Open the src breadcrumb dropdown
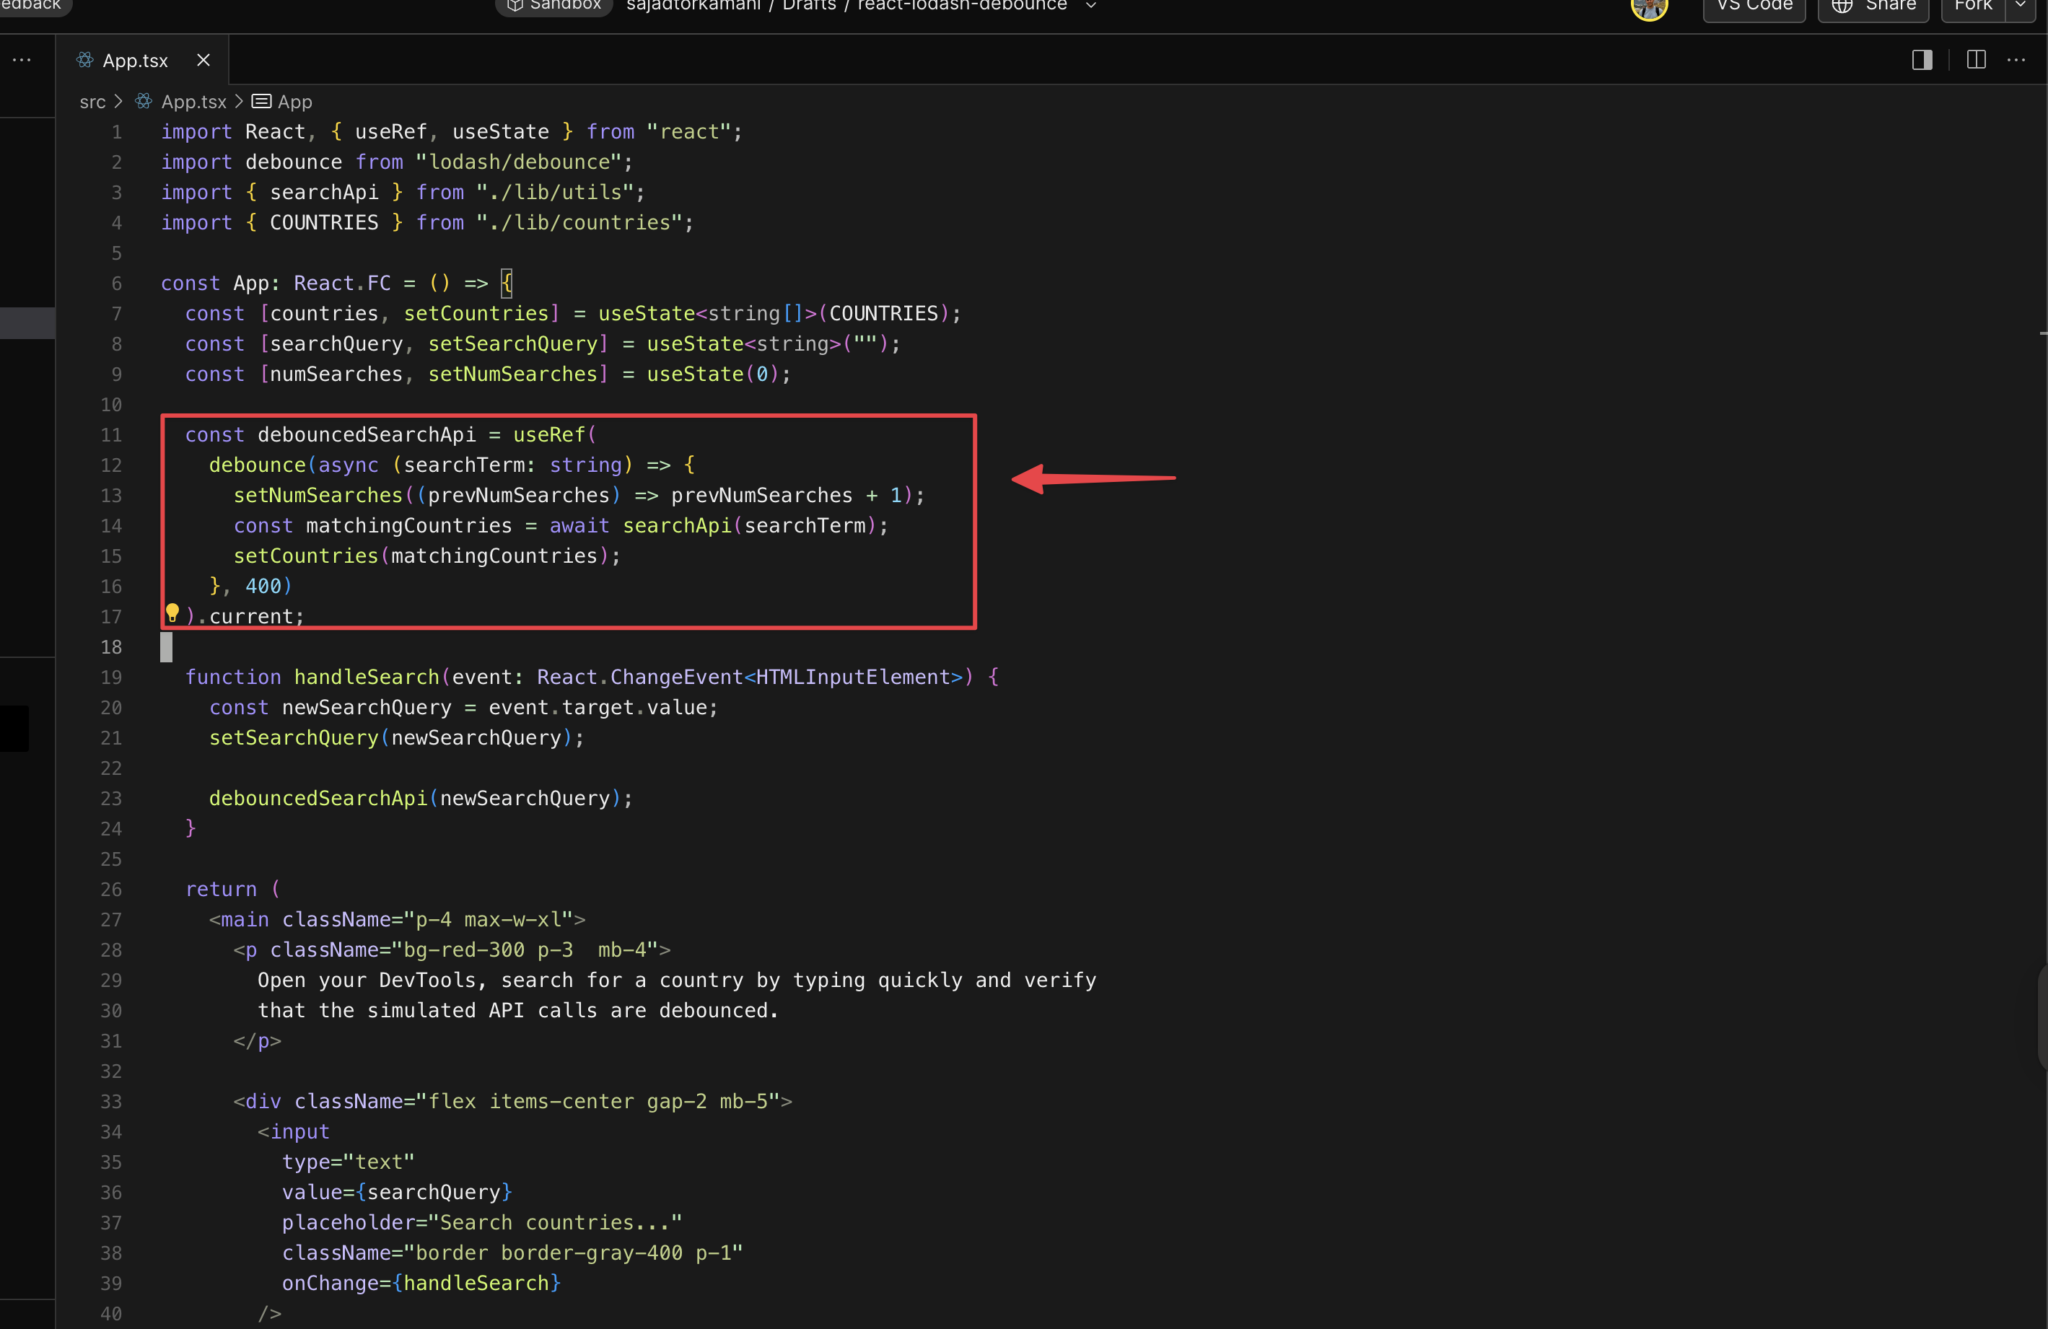The height and width of the screenshot is (1329, 2048). [92, 101]
